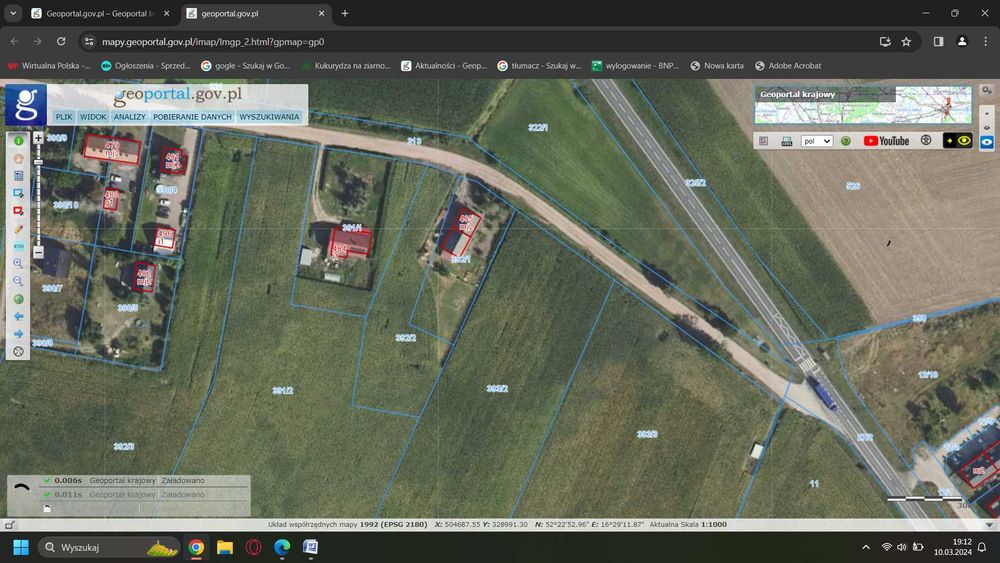Open a new browser tab

point(344,13)
